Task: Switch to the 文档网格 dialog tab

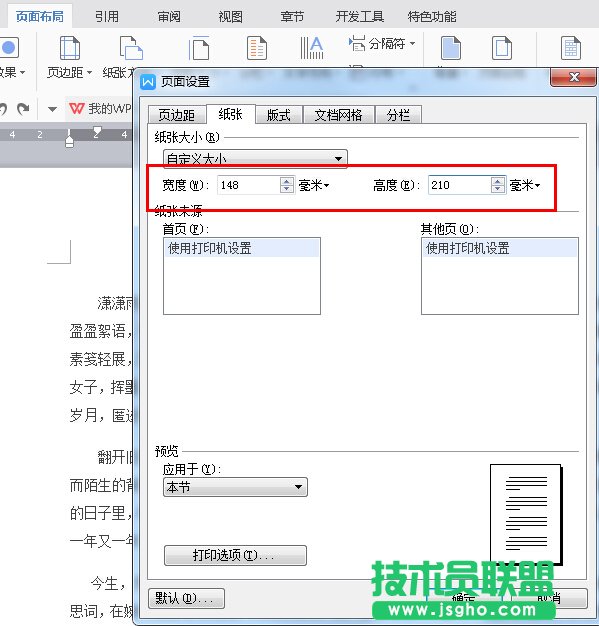Action: coord(338,115)
